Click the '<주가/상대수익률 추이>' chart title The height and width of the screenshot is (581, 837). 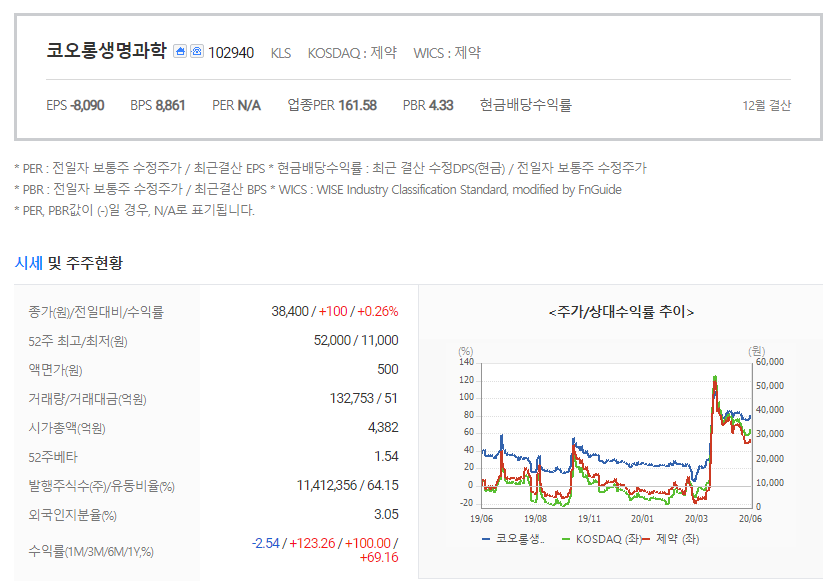(621, 312)
